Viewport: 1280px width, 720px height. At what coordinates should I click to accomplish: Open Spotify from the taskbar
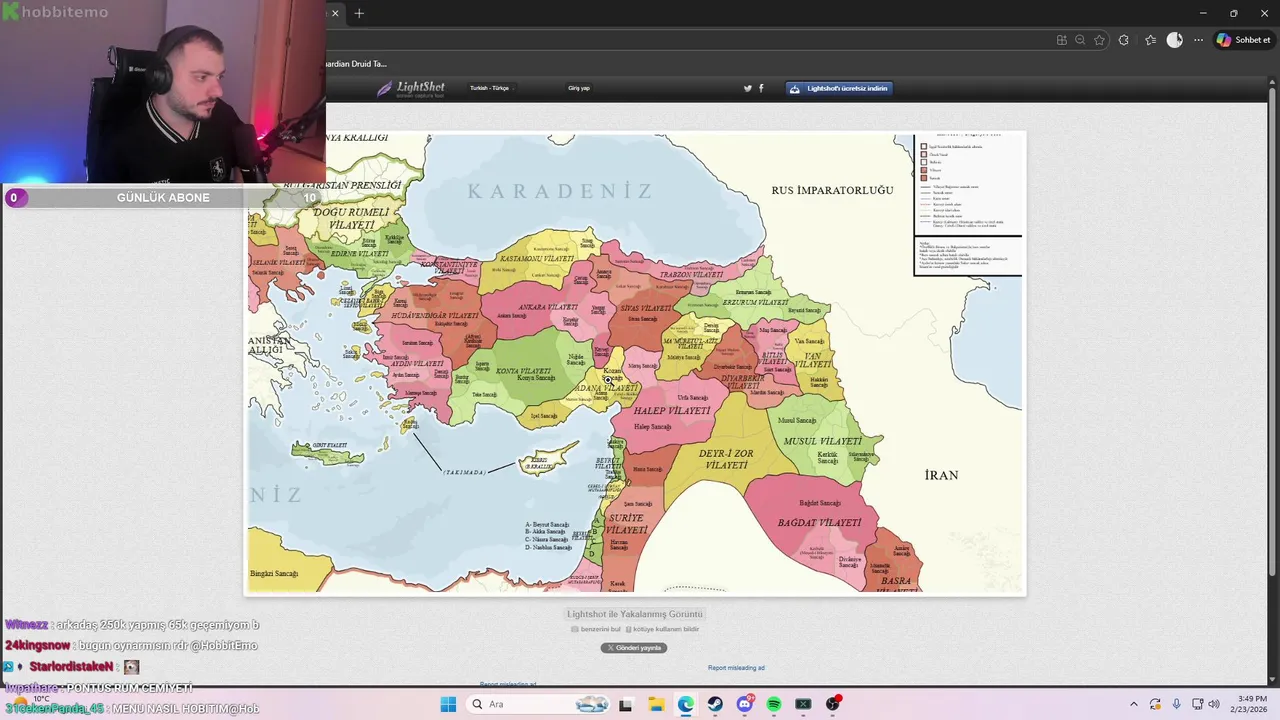(x=774, y=704)
